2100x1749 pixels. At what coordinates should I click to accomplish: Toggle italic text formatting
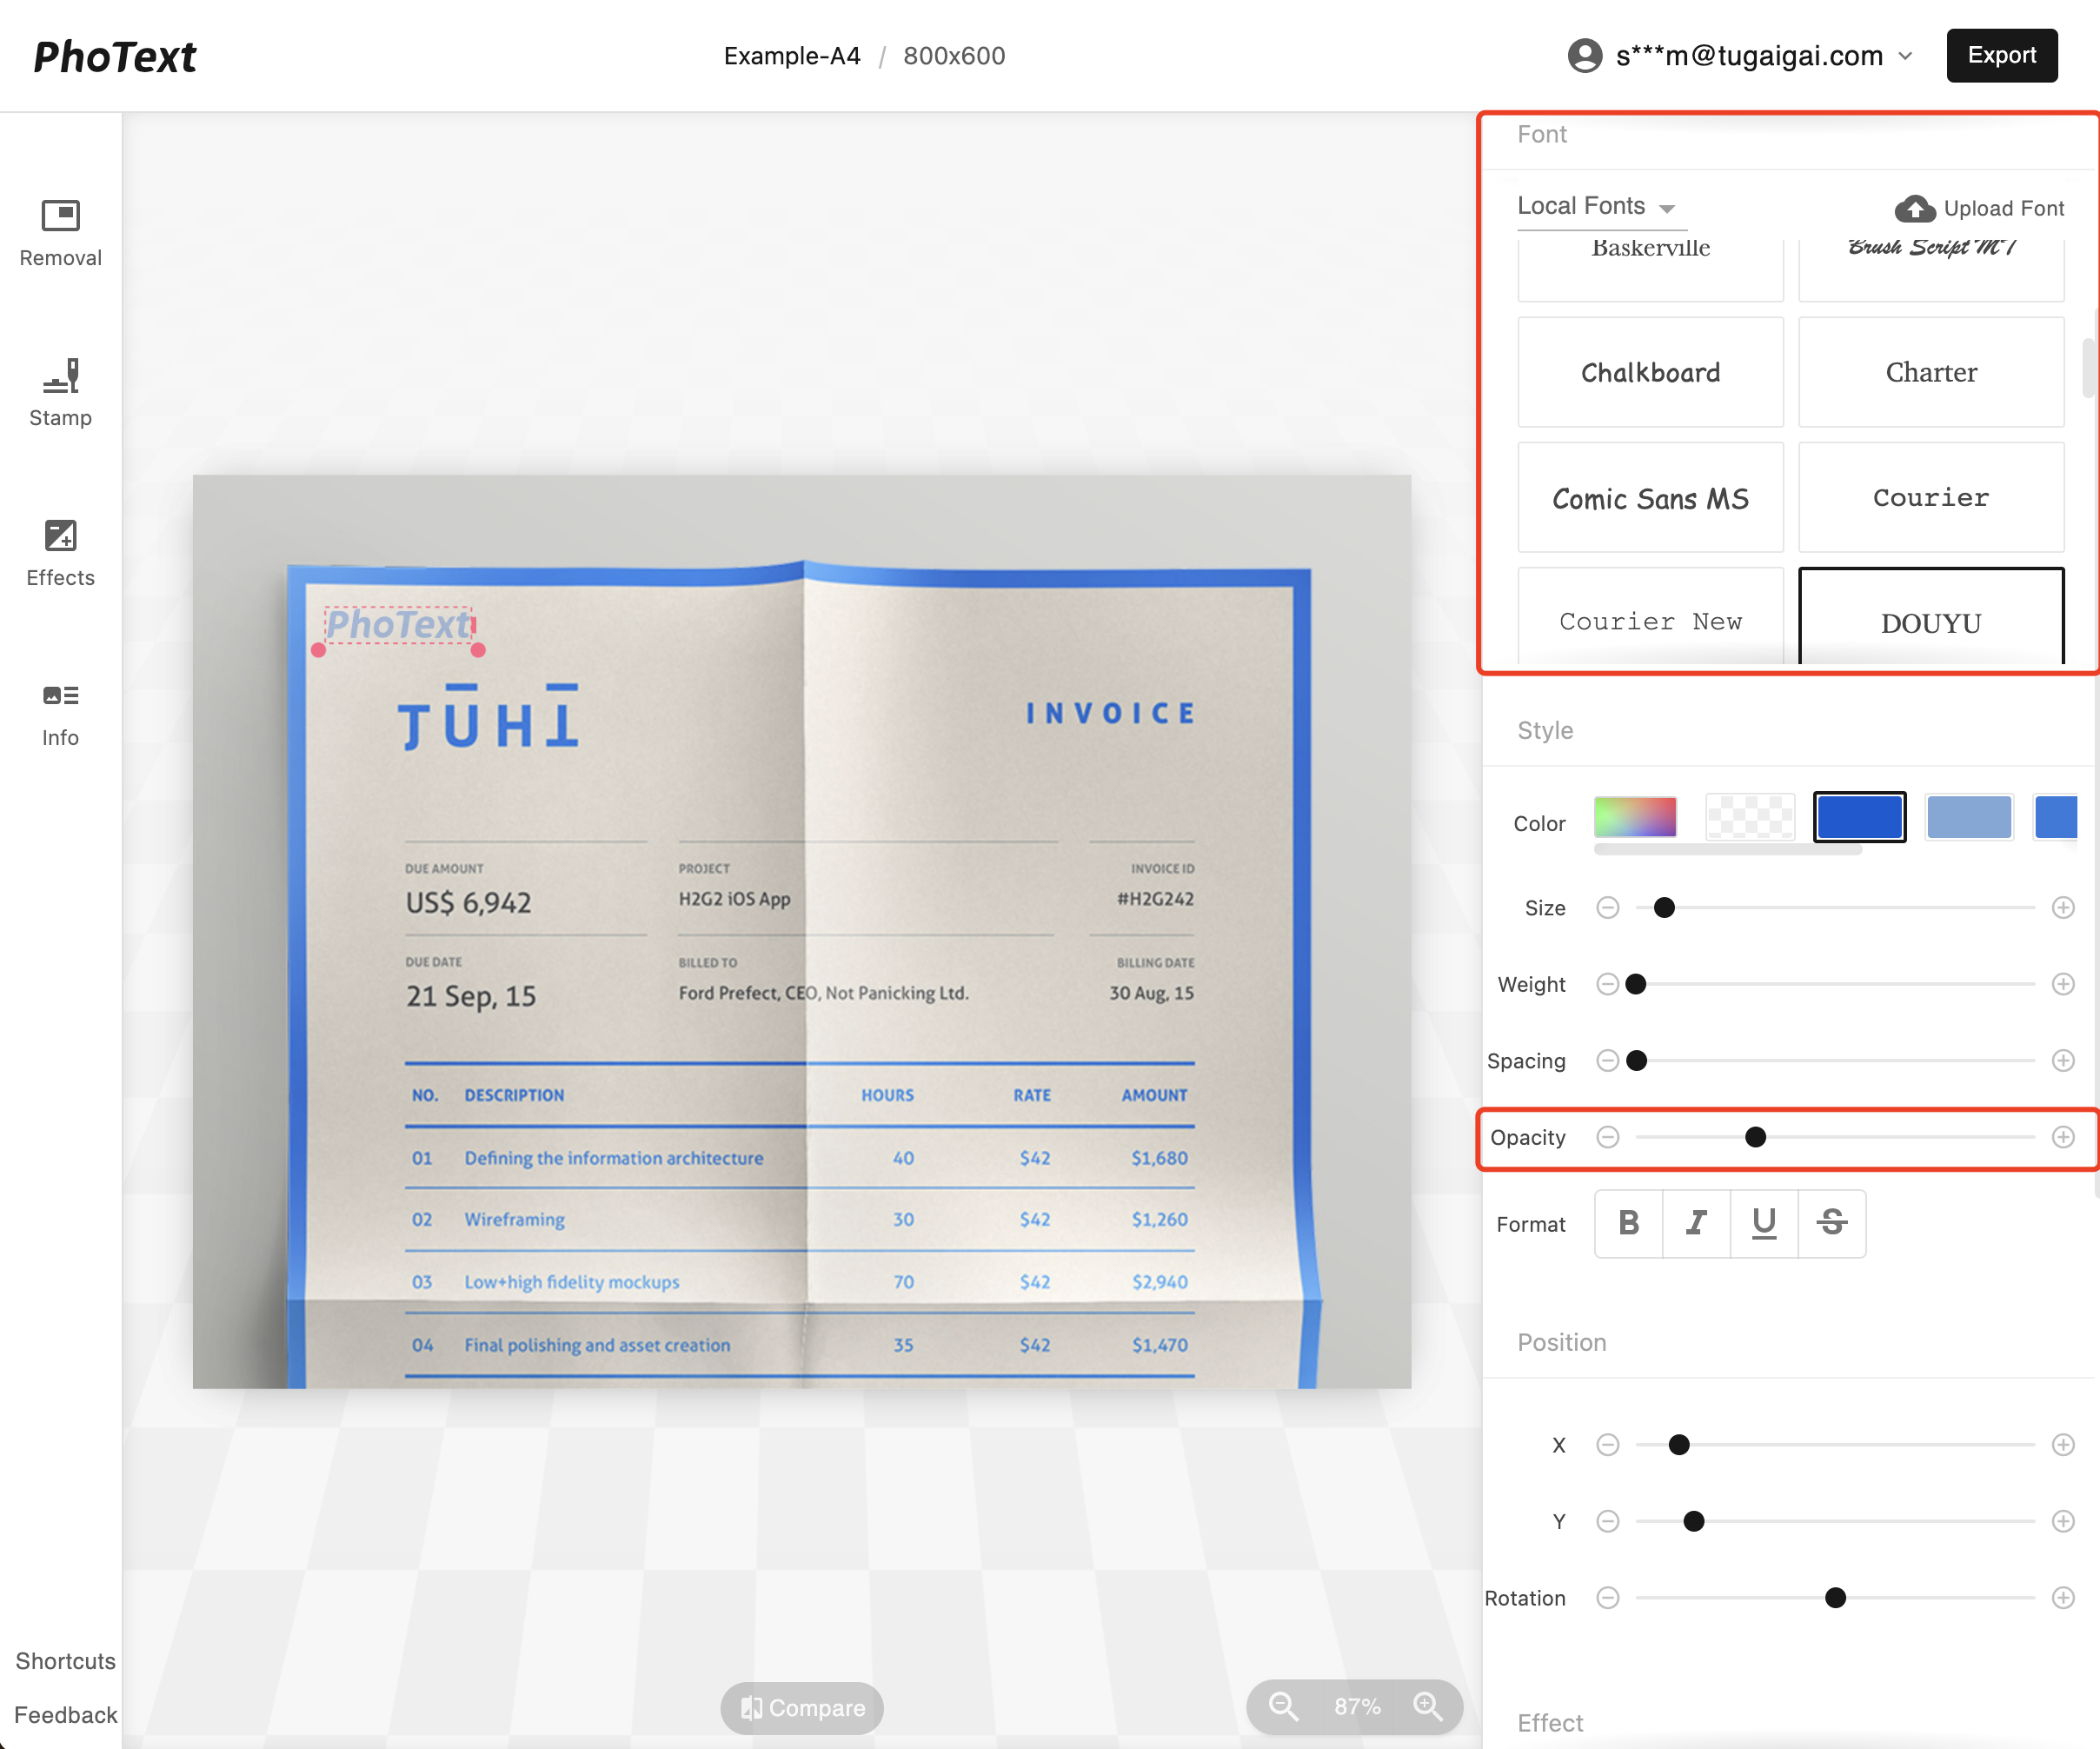1696,1222
